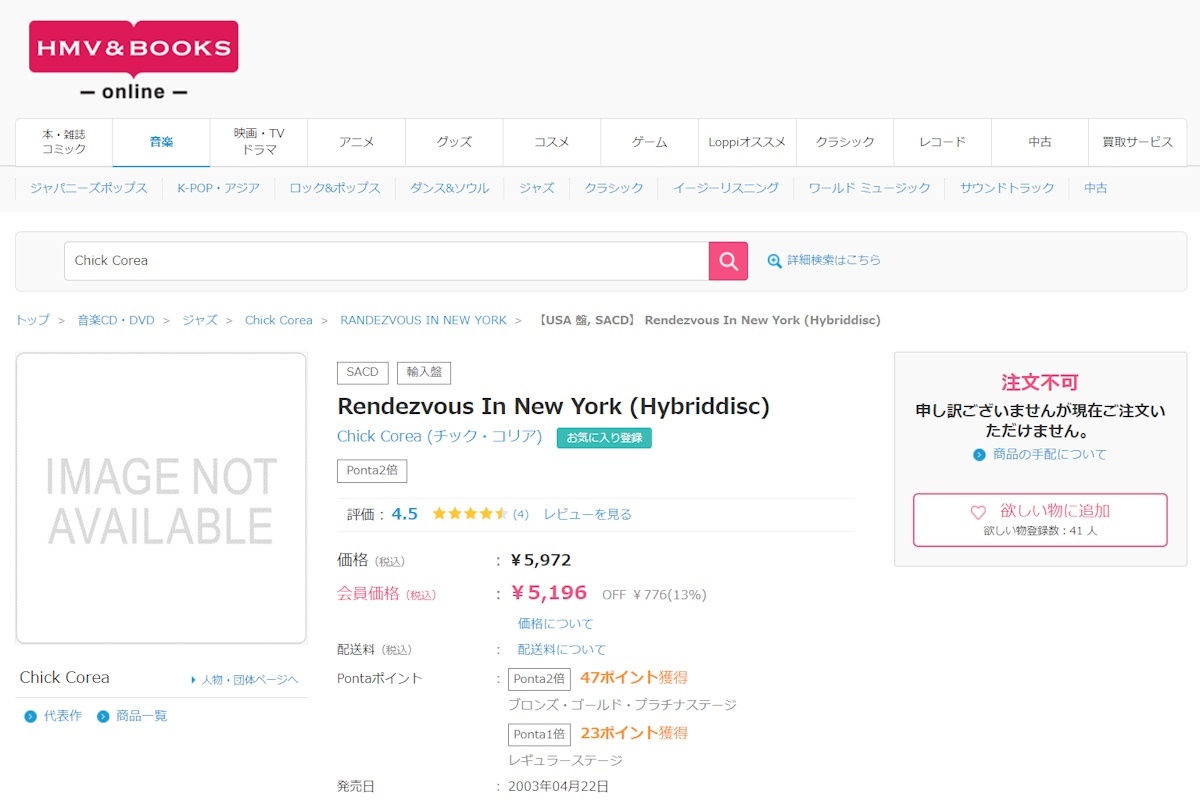
Task: Click the heart icon on wishlist button
Action: tap(978, 512)
